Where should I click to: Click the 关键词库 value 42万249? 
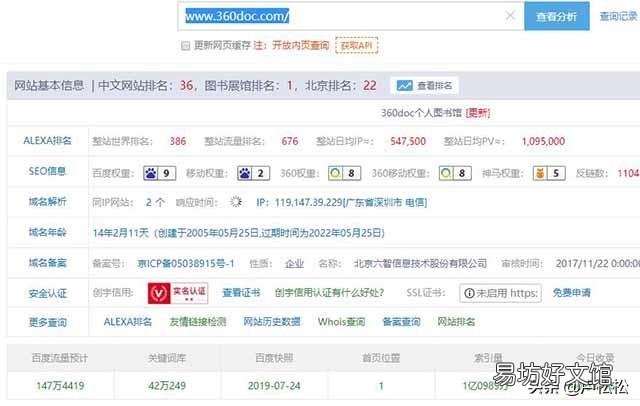167,386
